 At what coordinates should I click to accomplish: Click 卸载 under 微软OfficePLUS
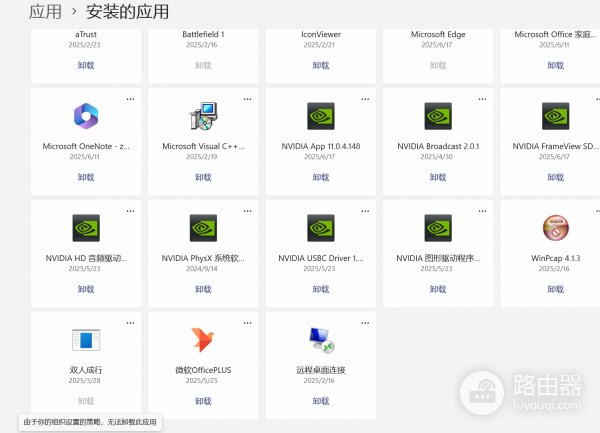[x=203, y=401]
